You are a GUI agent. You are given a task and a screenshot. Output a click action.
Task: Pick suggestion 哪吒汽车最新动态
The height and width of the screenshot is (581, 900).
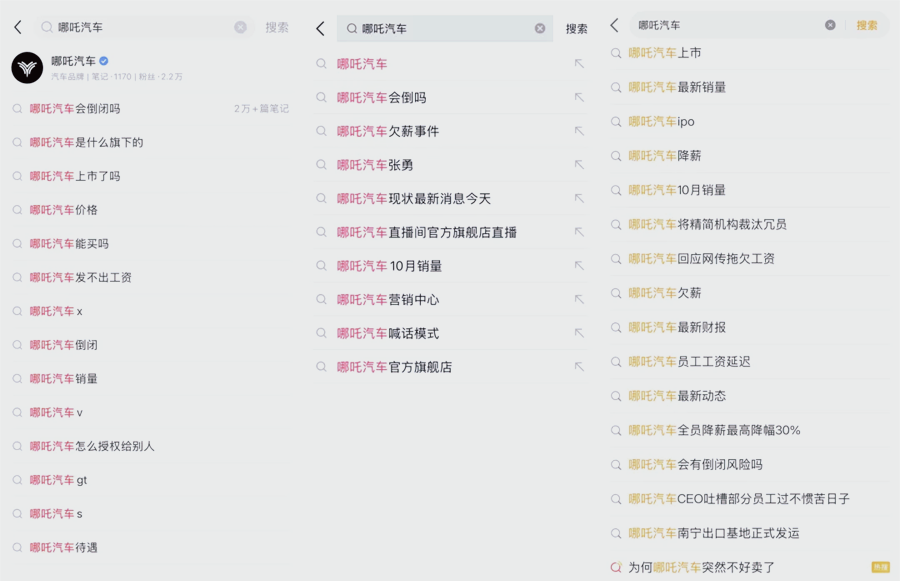[677, 396]
